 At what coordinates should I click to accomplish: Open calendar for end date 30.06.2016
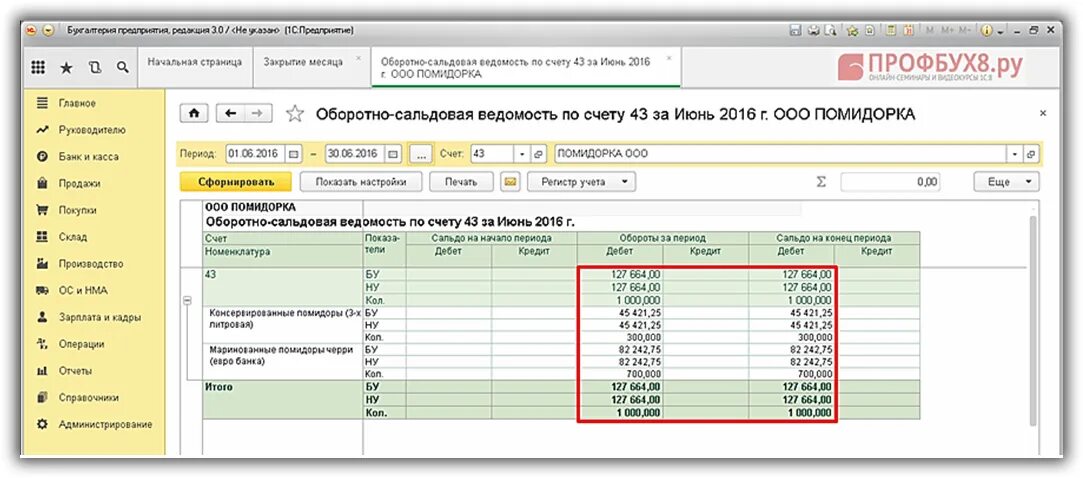coord(393,154)
